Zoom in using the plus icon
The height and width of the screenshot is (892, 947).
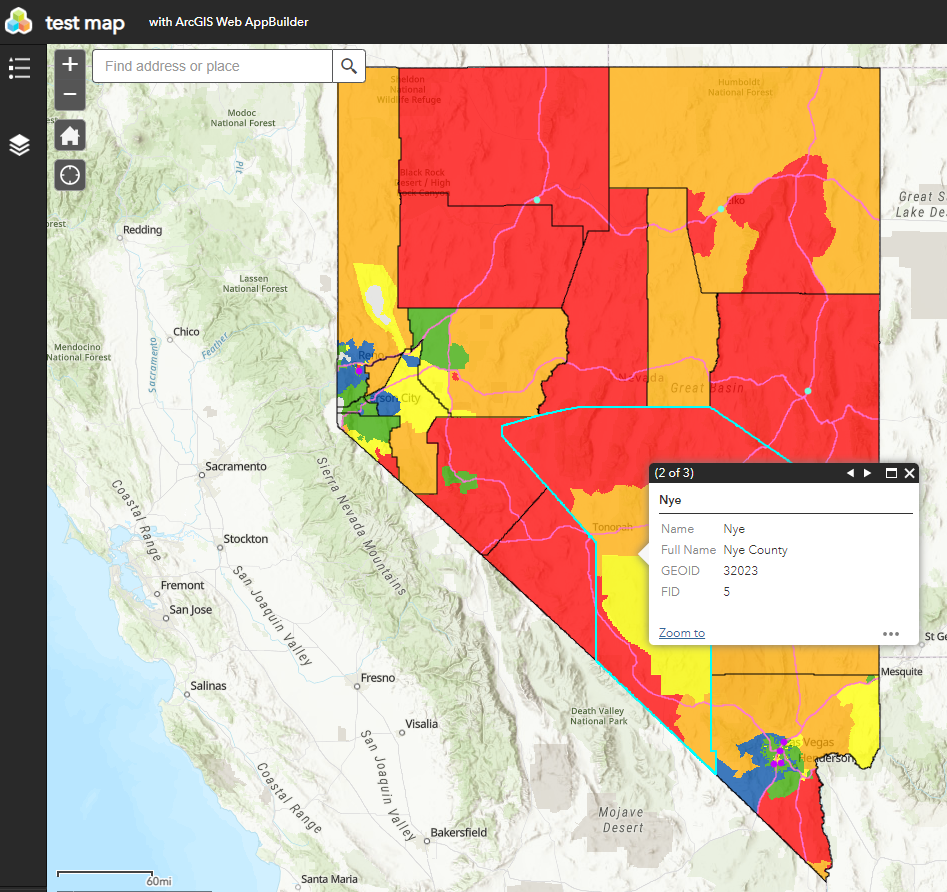(69, 63)
